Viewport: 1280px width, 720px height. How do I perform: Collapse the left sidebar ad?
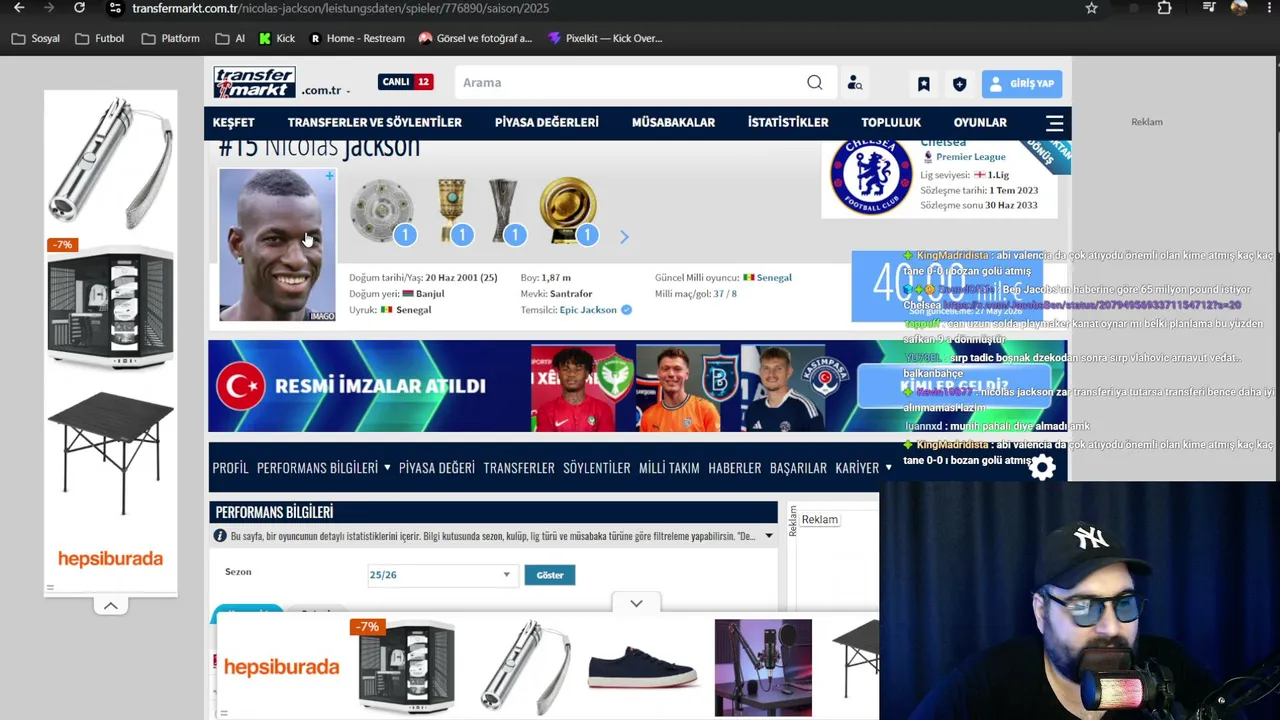[x=111, y=605]
